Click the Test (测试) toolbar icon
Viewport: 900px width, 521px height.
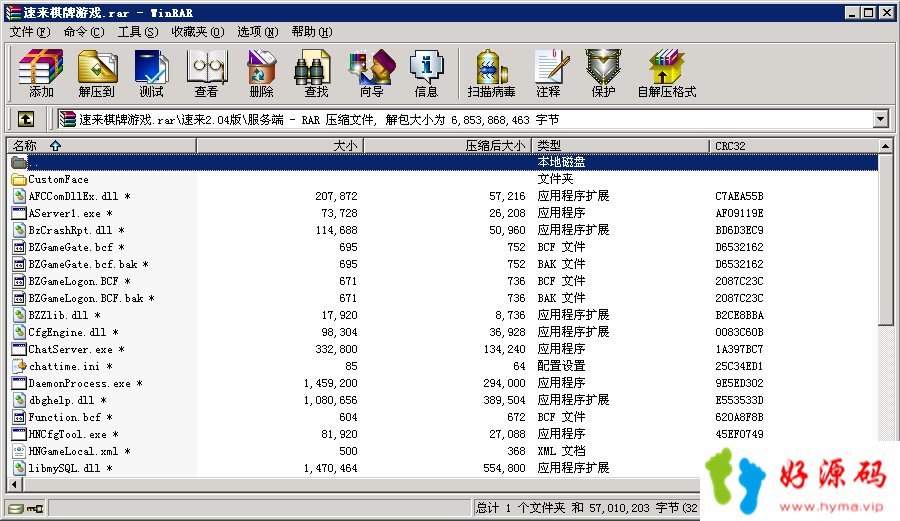tap(151, 73)
